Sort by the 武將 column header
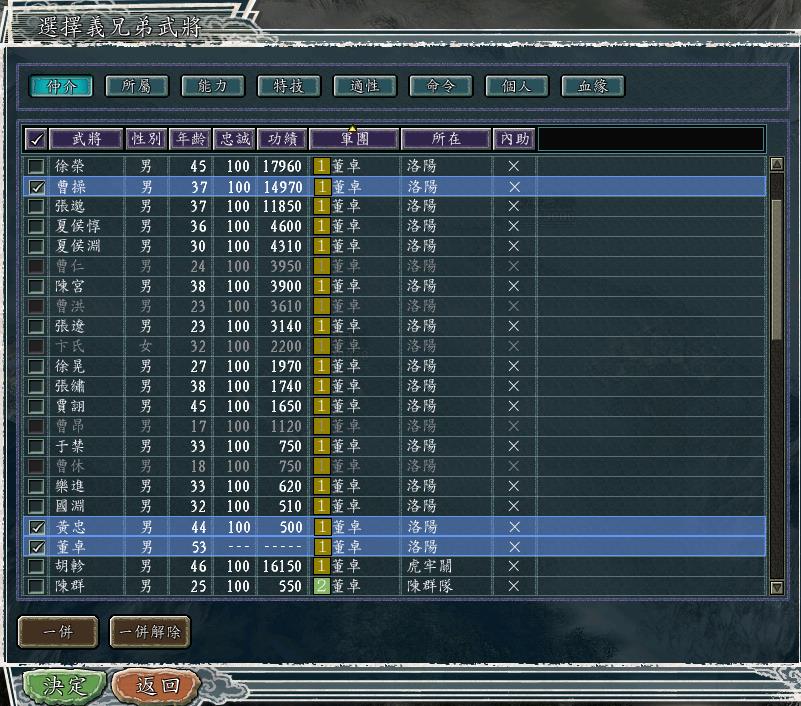The image size is (801, 706). tap(86, 138)
